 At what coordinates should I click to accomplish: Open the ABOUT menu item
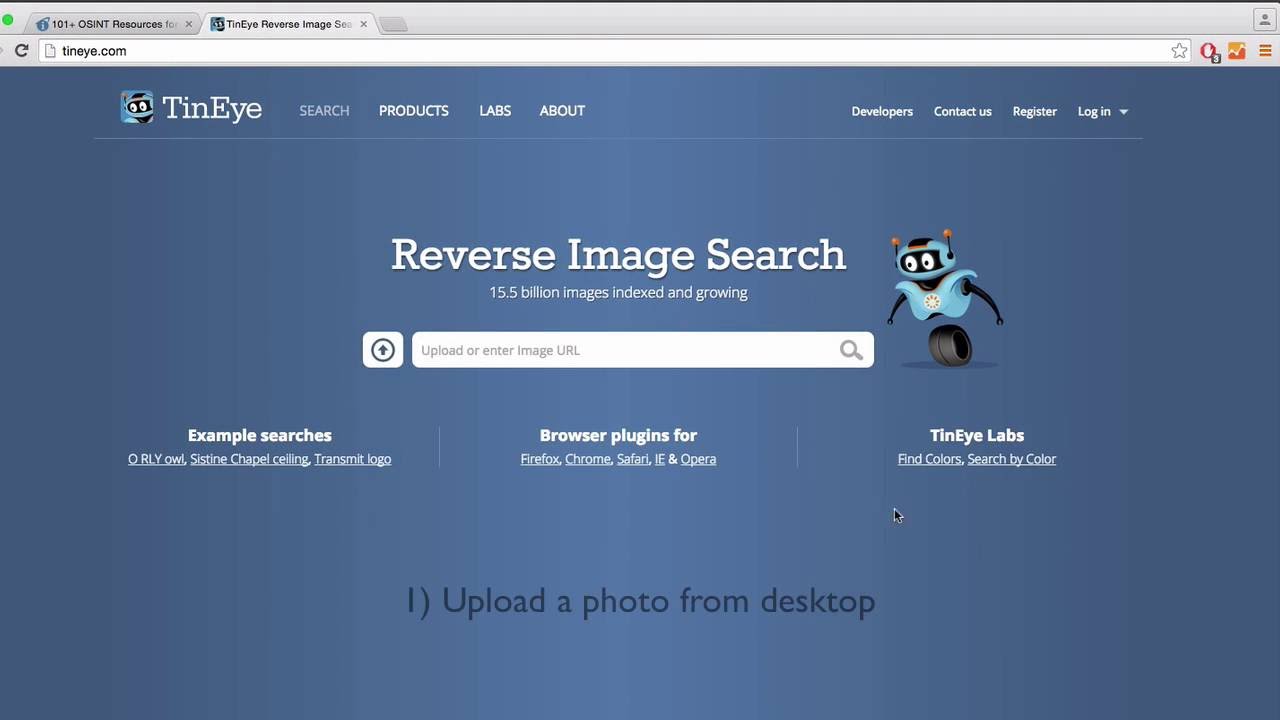coord(562,111)
